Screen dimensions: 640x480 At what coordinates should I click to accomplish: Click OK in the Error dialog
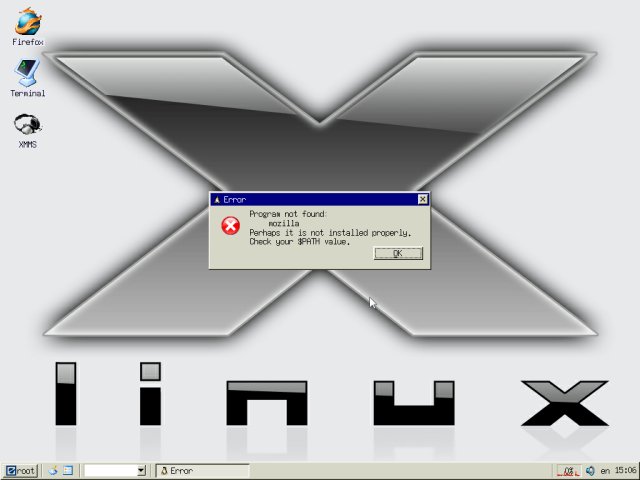point(398,253)
